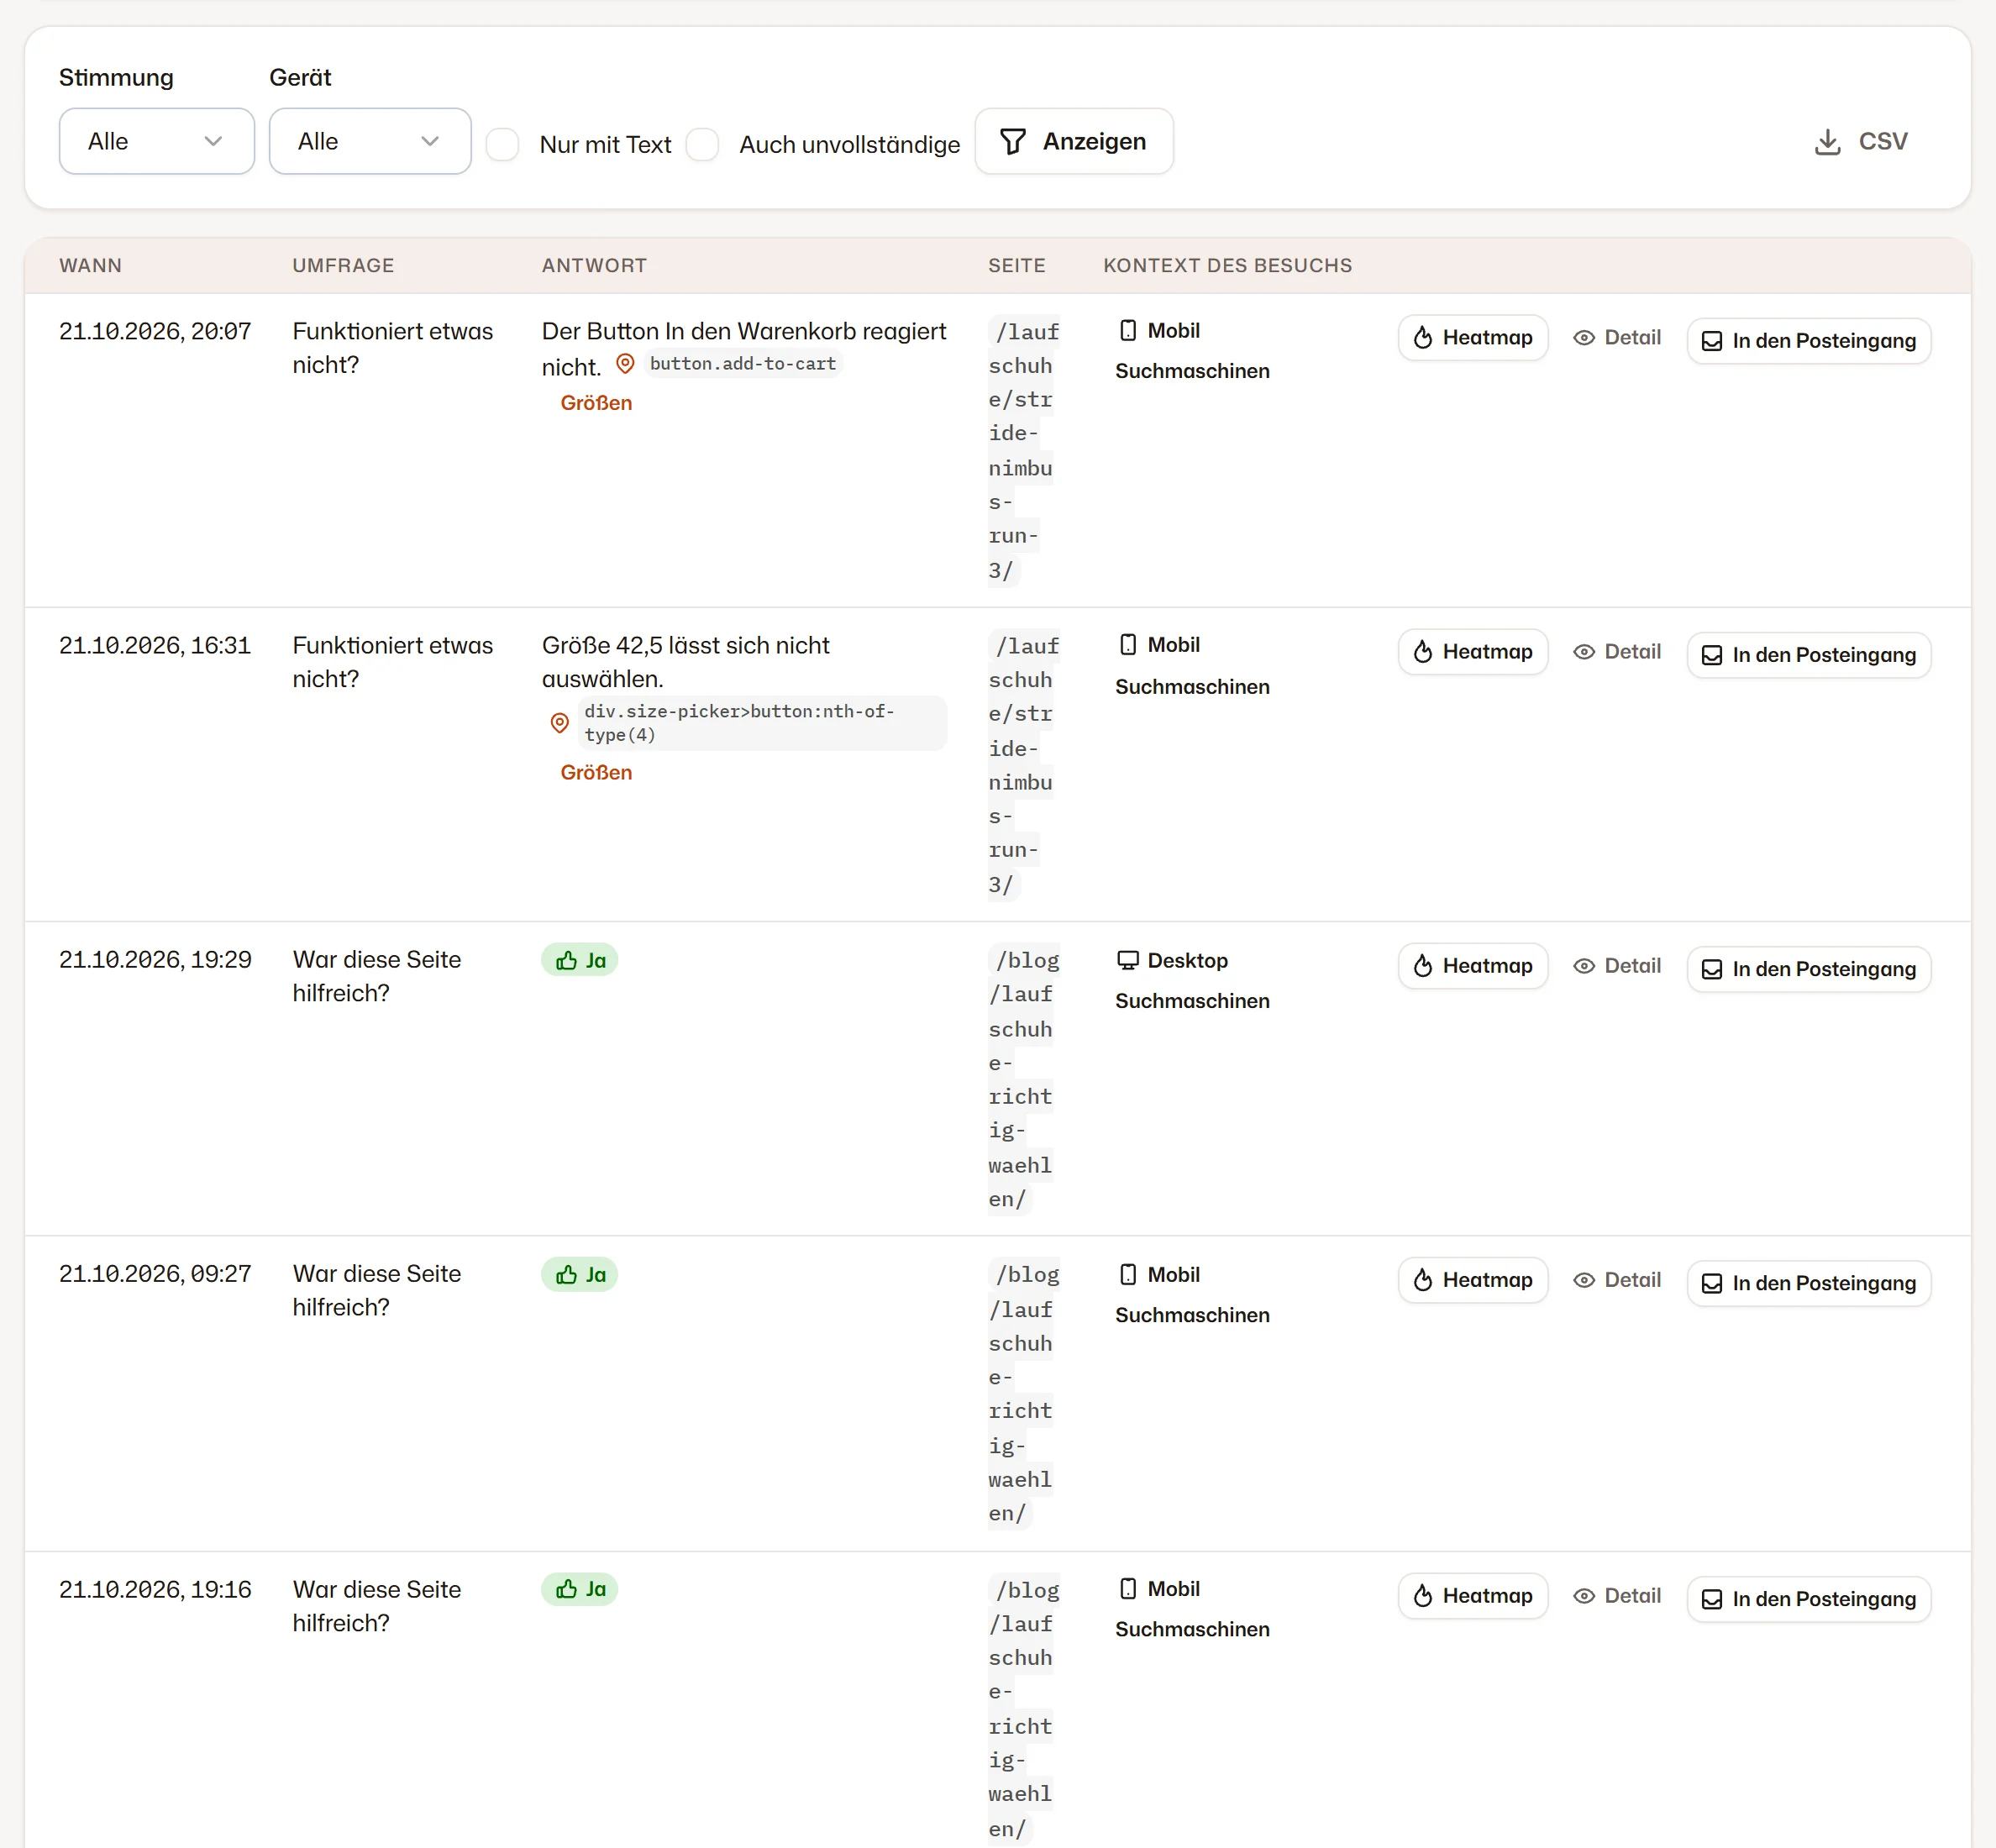Click the pin icon beside div.size-picker selector
The width and height of the screenshot is (1996, 1848).
560,723
